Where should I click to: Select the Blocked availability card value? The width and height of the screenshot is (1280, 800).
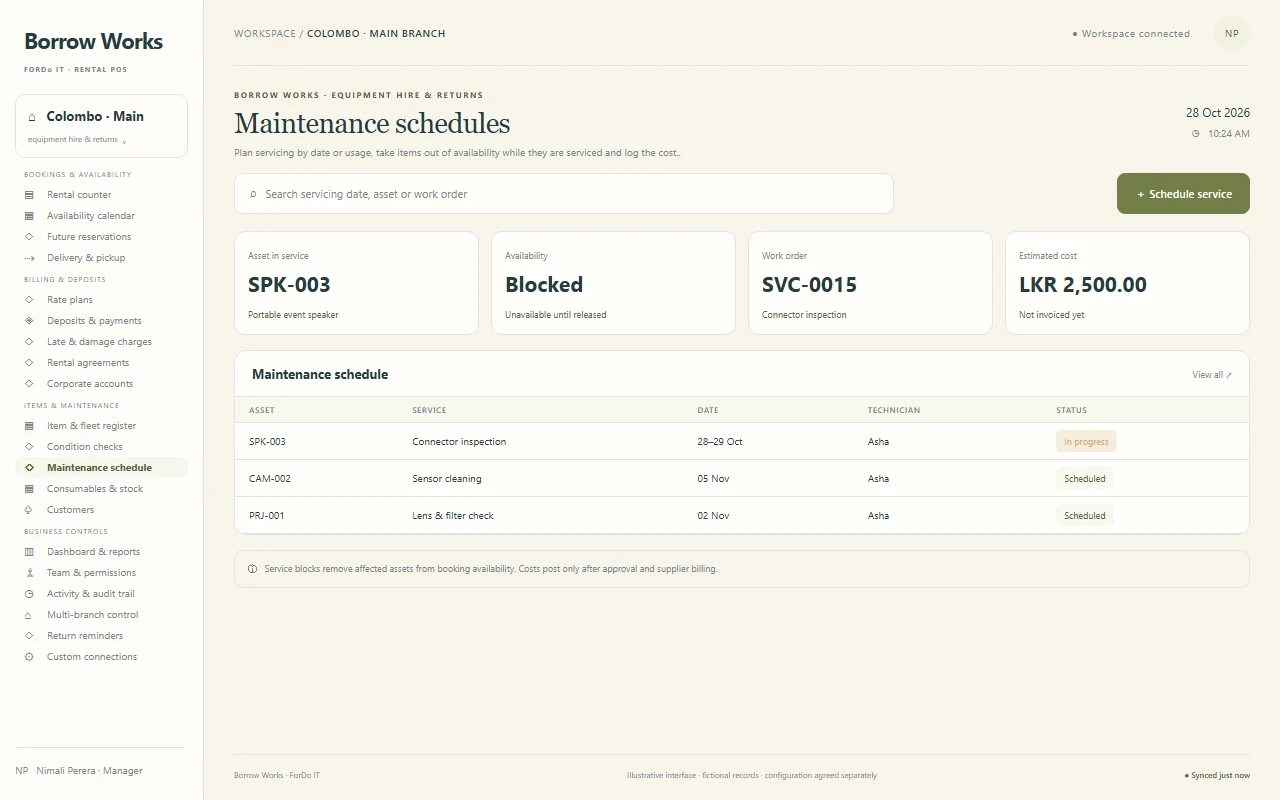[544, 285]
